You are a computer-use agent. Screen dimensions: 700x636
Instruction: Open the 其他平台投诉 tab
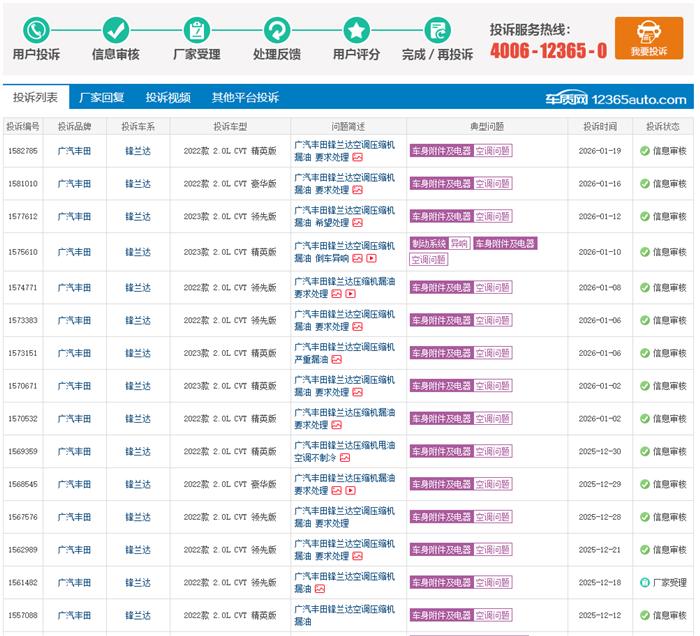tap(245, 98)
